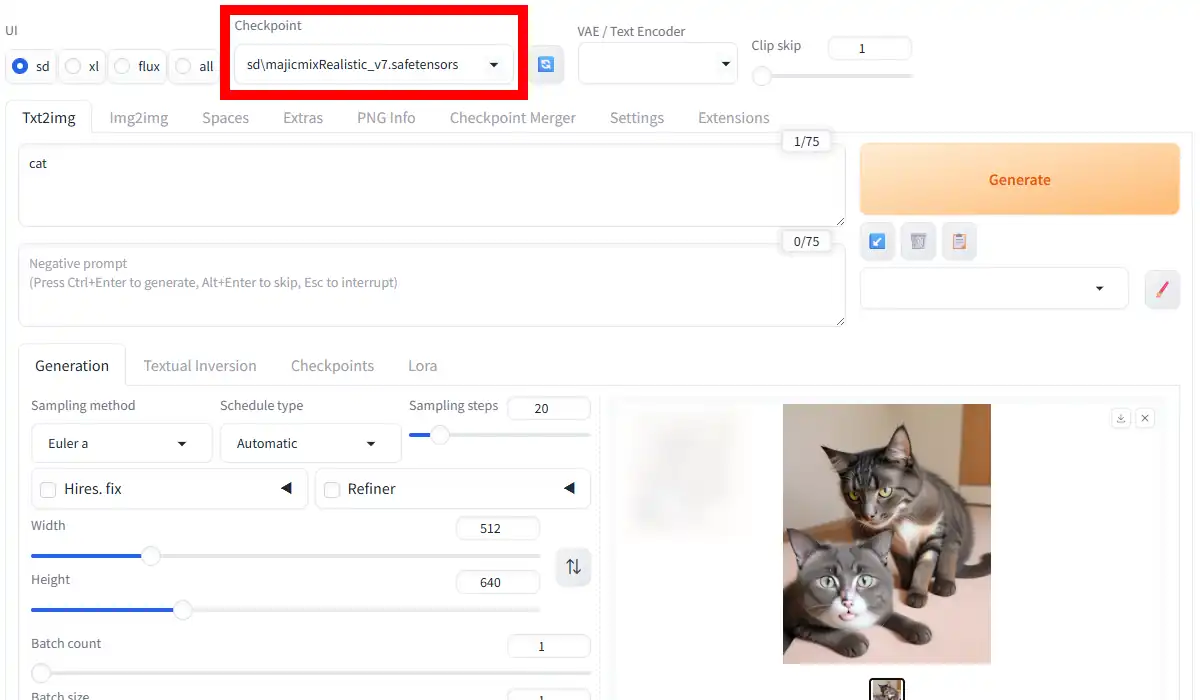Open the Checkpoints sub-tab
The image size is (1200, 700).
point(332,366)
